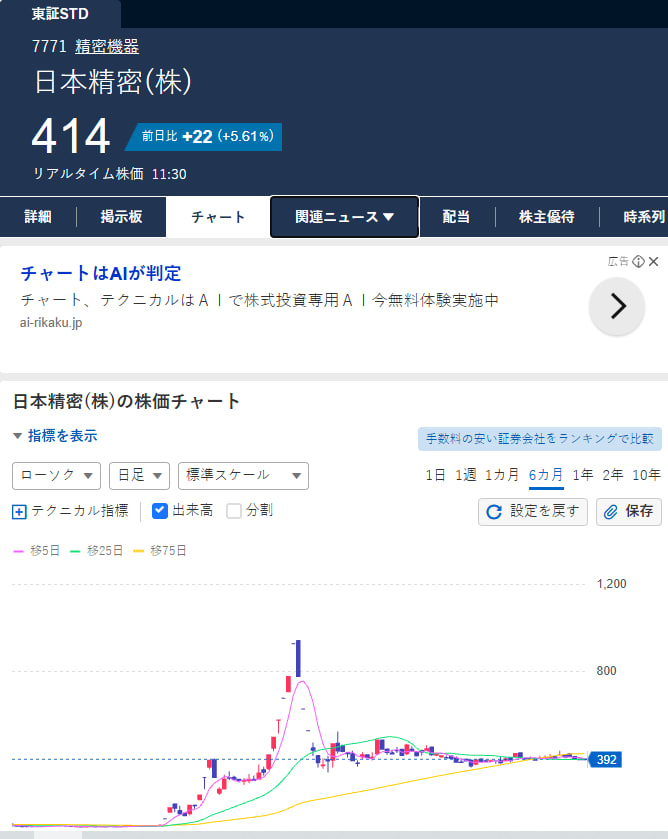The image size is (668, 839).
Task: Open the チャートはAIが判定 ad headline
Action: [x=101, y=273]
